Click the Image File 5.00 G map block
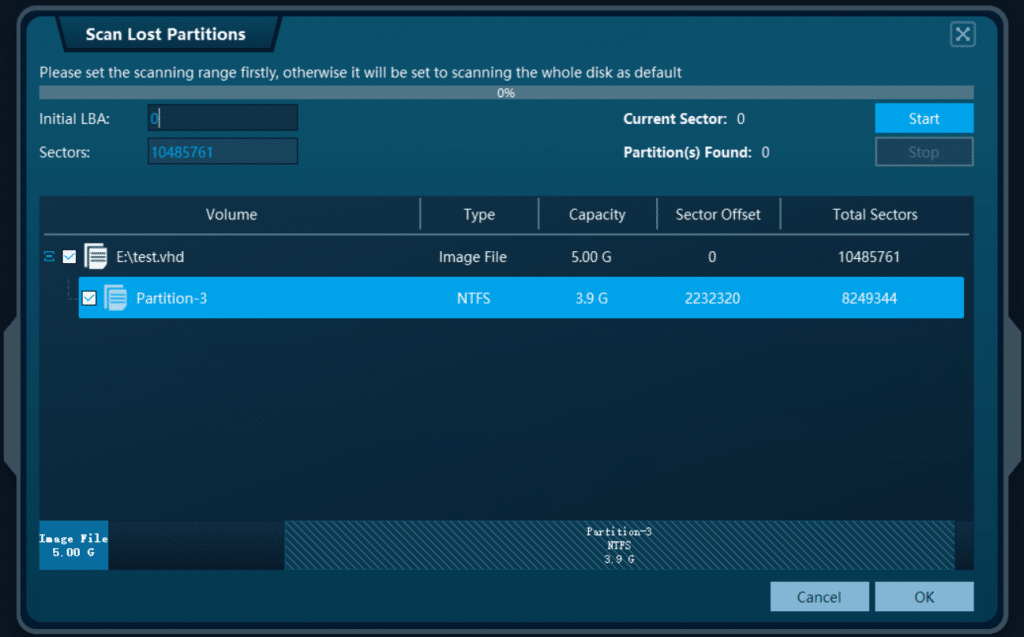The image size is (1024, 637). (72, 545)
